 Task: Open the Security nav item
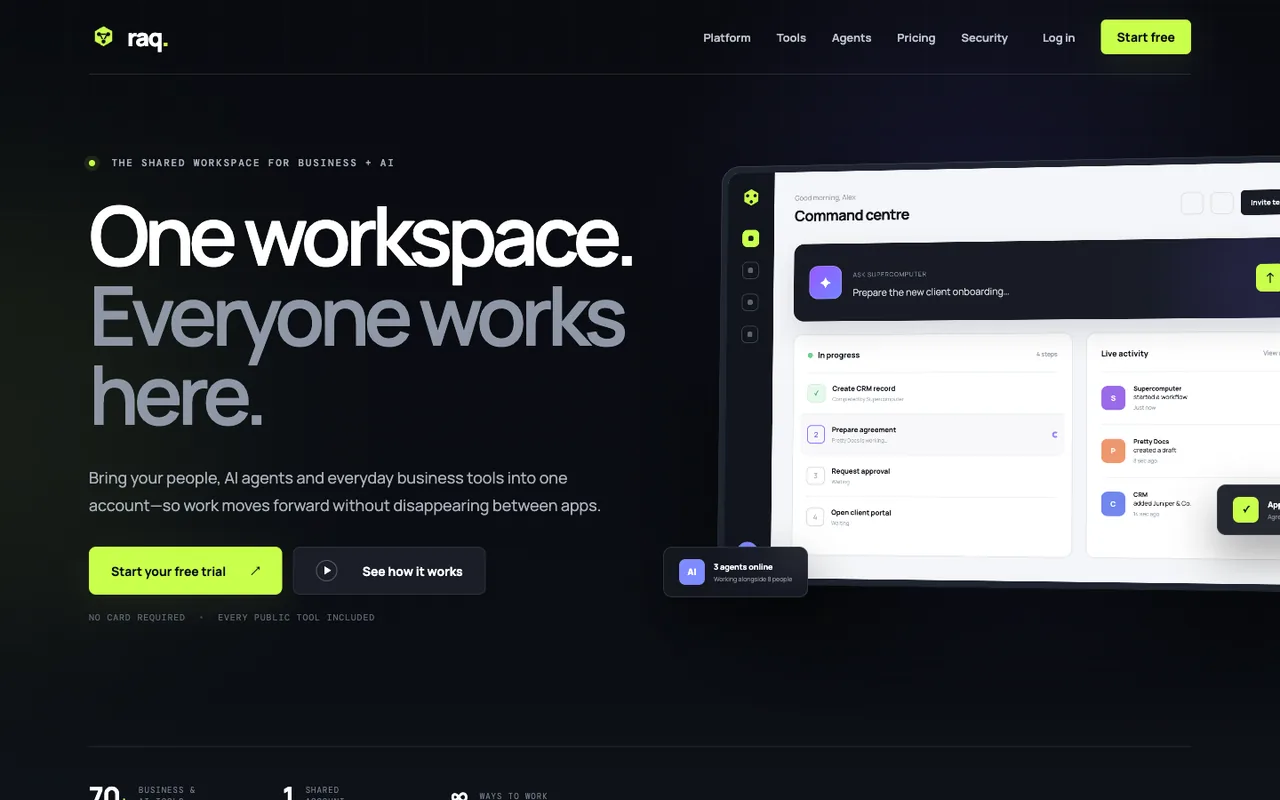(984, 38)
